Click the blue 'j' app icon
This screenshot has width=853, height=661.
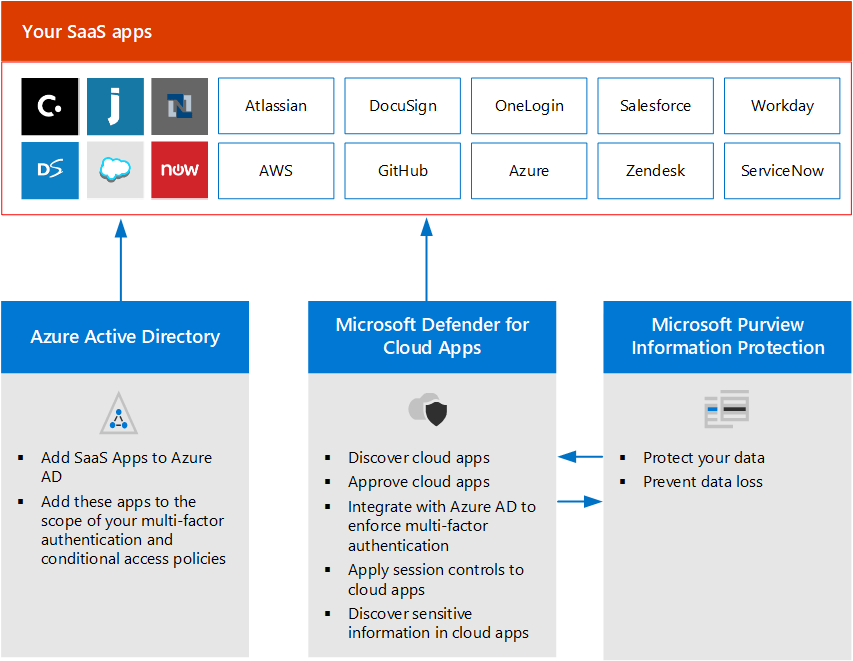pos(115,106)
